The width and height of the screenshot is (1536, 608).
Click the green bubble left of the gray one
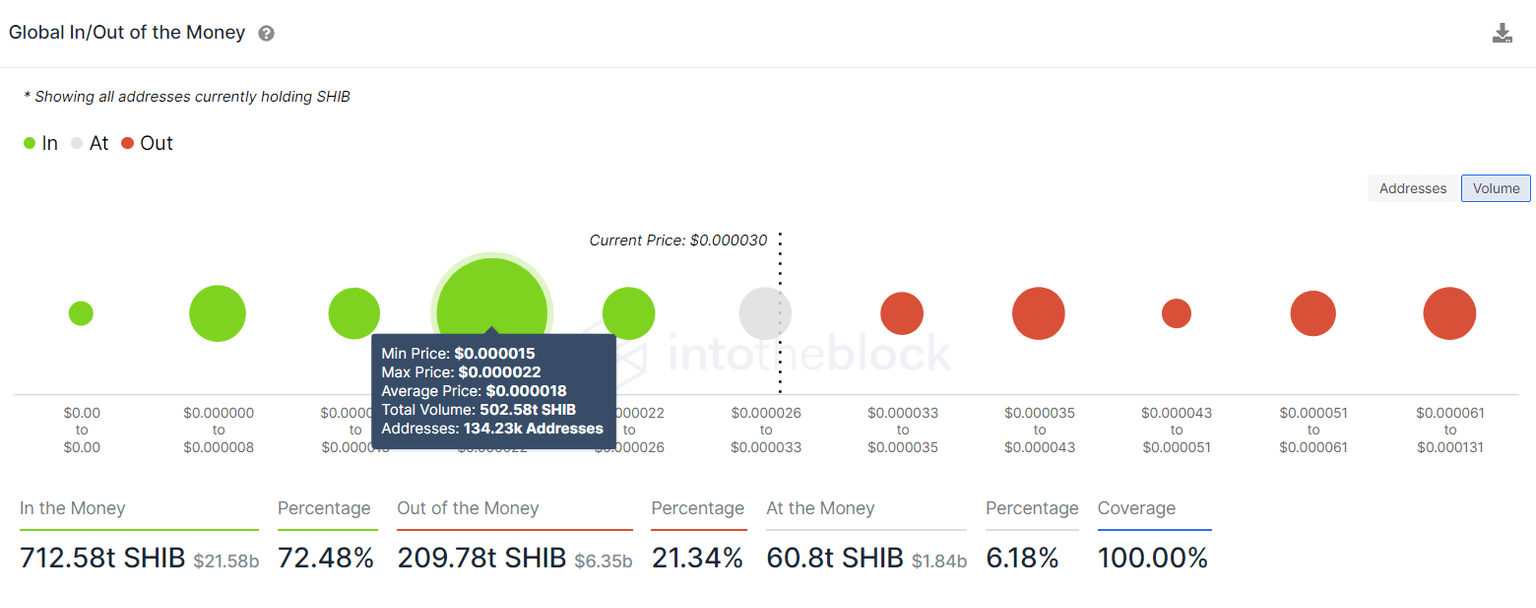pos(628,313)
